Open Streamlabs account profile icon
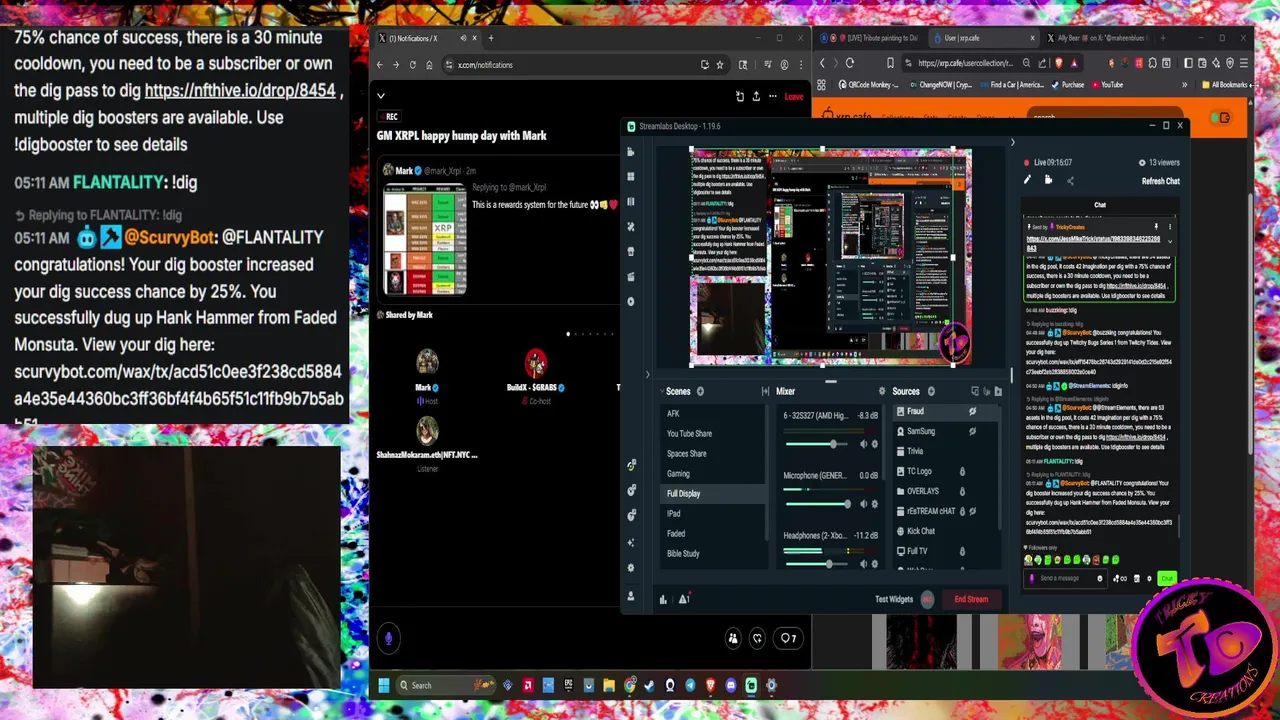 [630, 596]
